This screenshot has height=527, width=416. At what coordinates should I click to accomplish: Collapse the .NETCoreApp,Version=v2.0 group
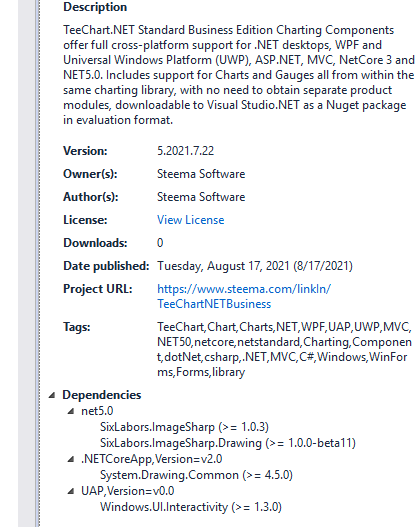click(x=71, y=459)
